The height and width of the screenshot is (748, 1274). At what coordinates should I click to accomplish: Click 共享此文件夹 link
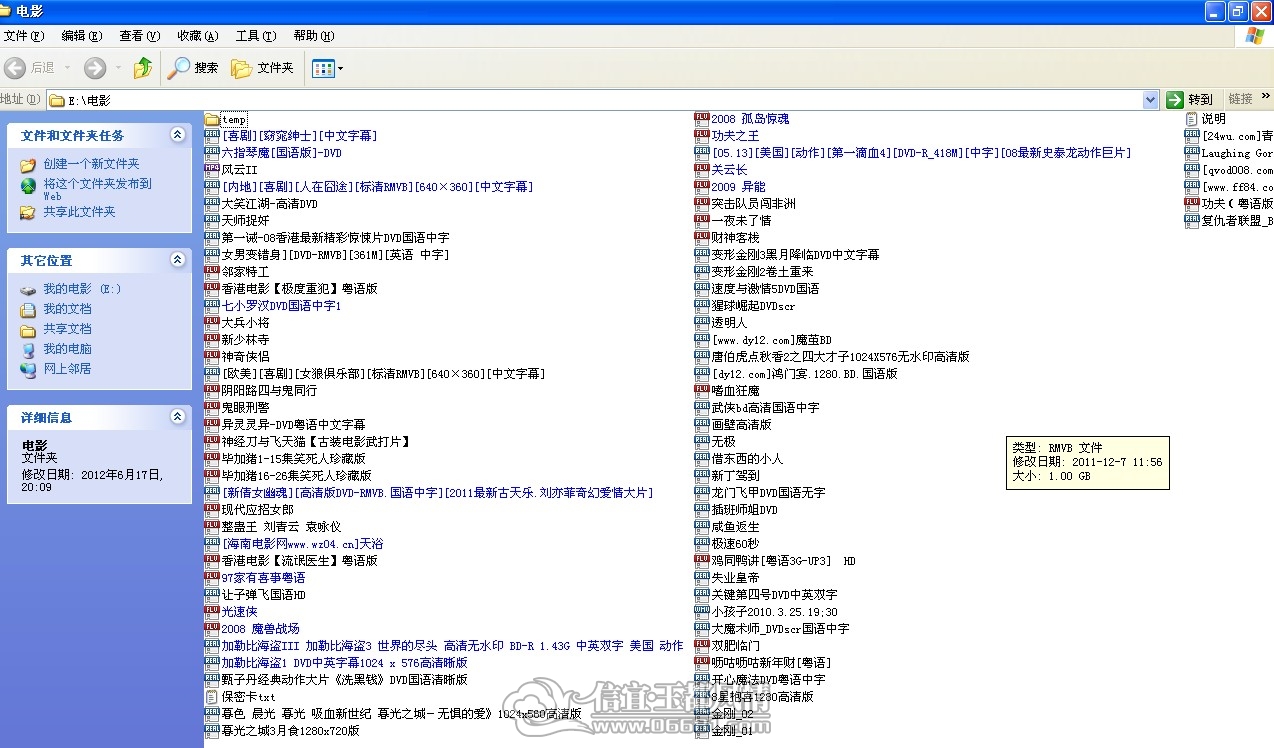click(x=79, y=212)
